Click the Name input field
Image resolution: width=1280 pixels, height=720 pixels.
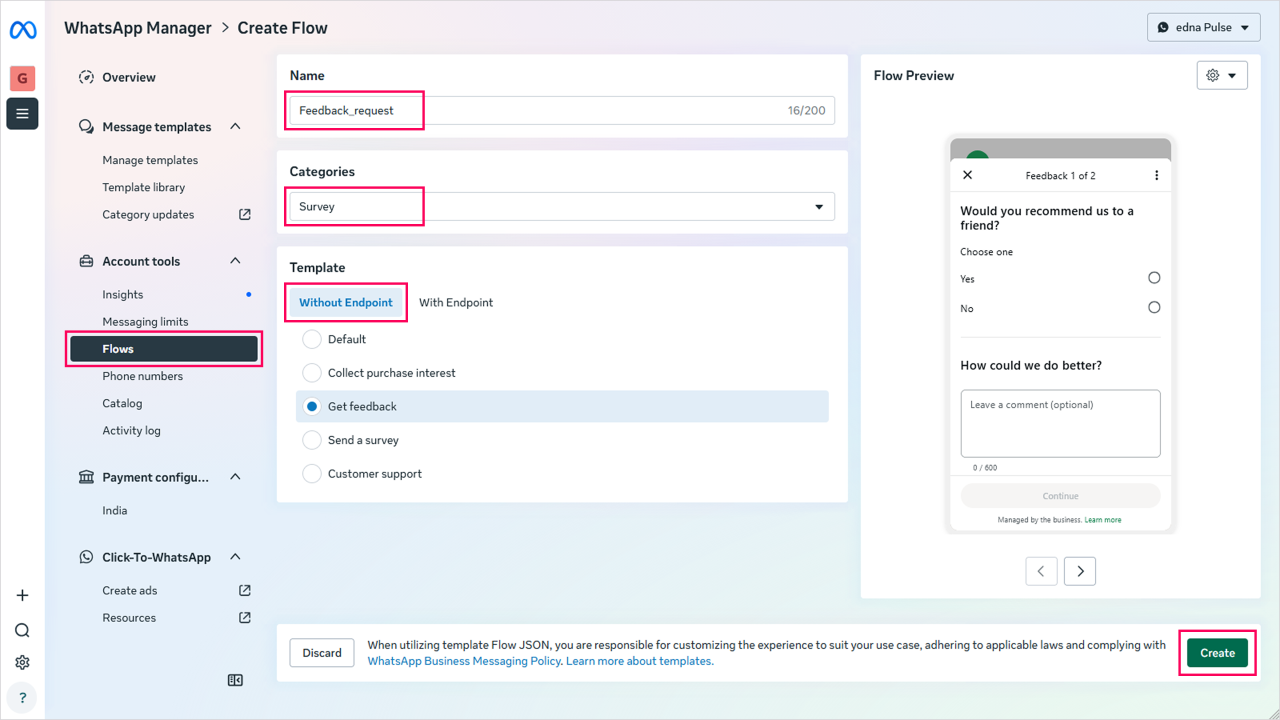click(x=562, y=111)
